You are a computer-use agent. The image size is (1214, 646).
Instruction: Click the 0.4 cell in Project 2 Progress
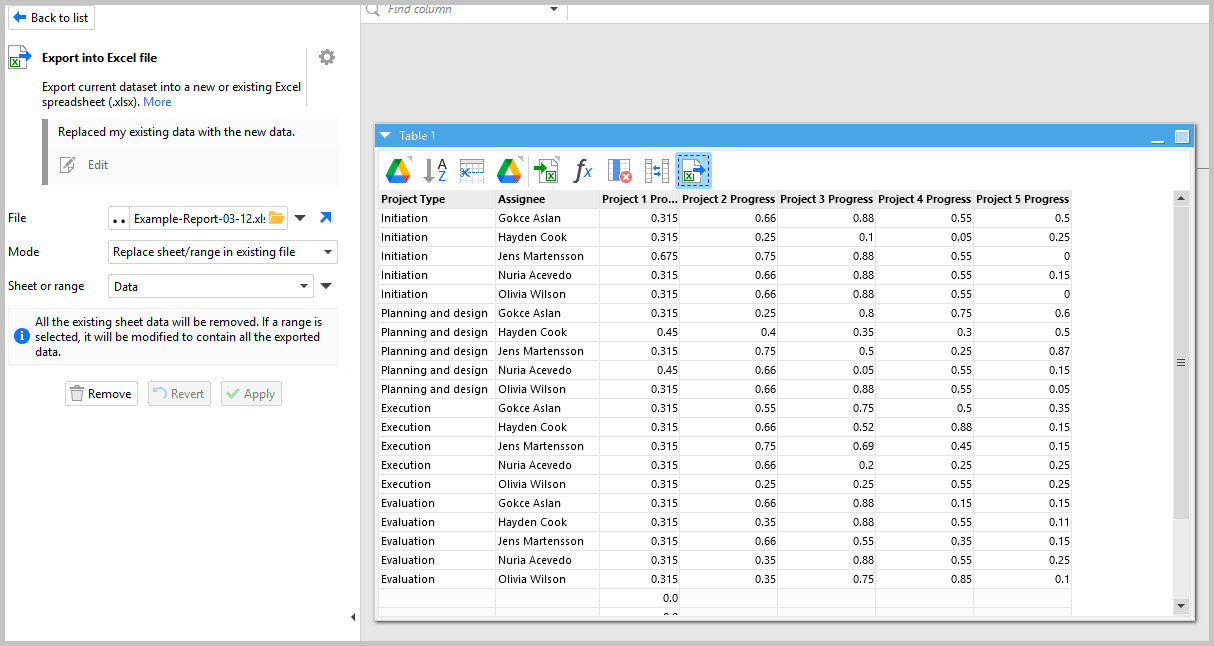click(x=729, y=332)
